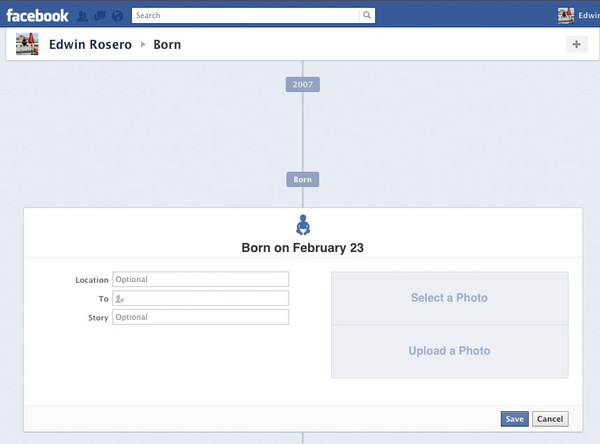The width and height of the screenshot is (600, 444).
Task: Click the plus button in profile bar
Action: (x=577, y=44)
